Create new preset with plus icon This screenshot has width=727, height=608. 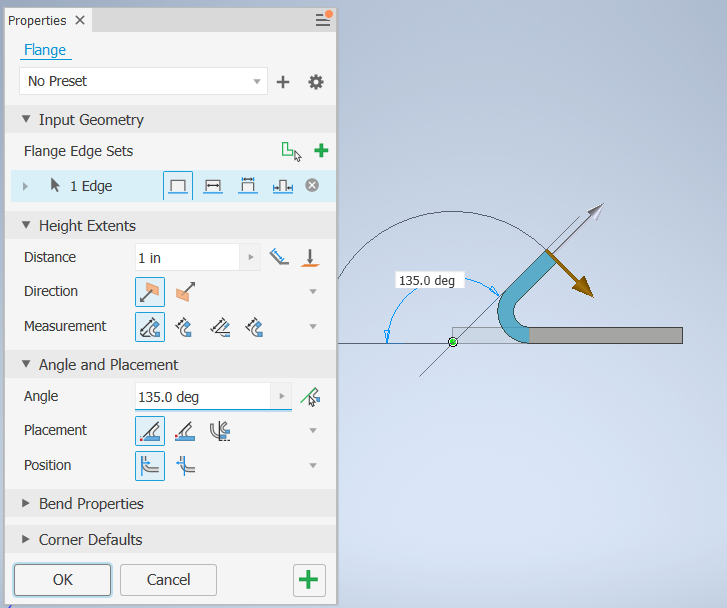tap(283, 82)
